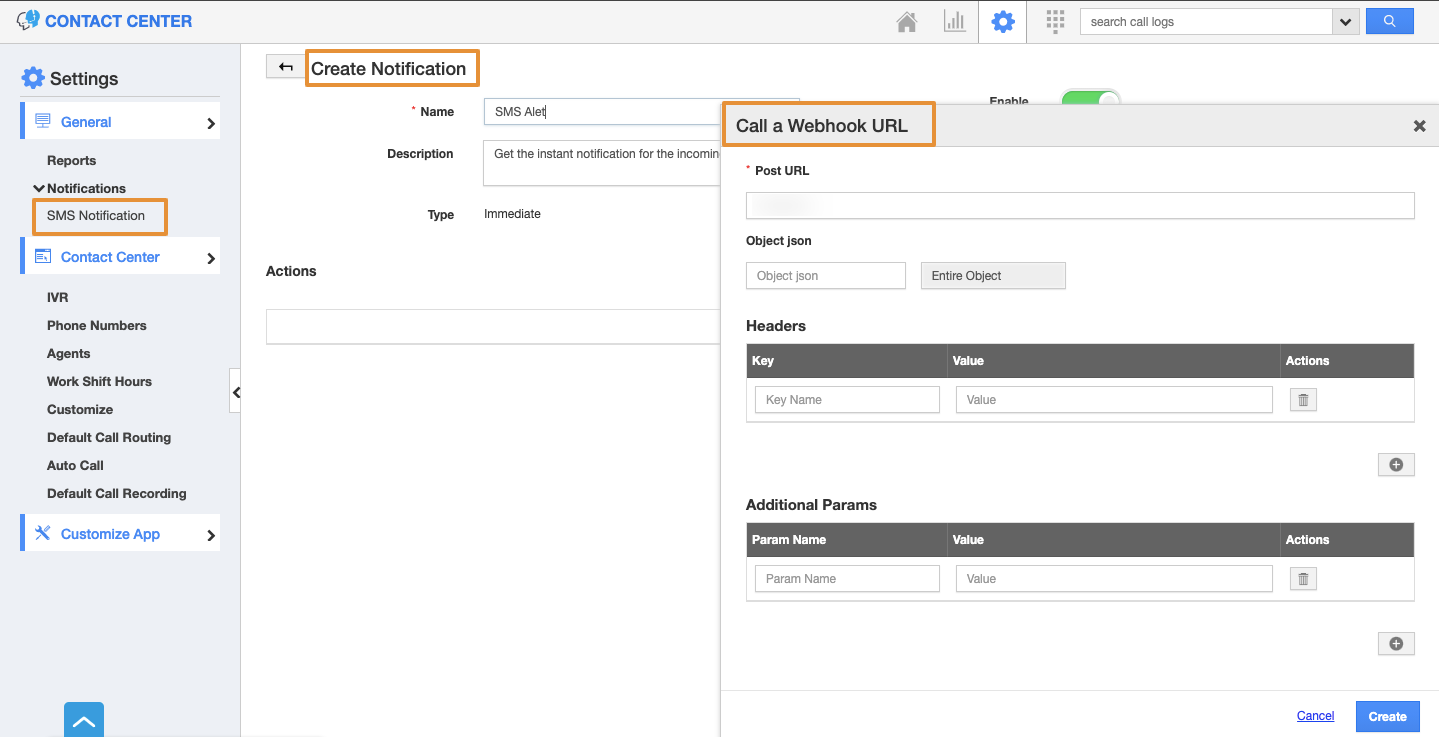This screenshot has width=1439, height=737.
Task: Click the Post URL input field
Action: tap(1080, 206)
